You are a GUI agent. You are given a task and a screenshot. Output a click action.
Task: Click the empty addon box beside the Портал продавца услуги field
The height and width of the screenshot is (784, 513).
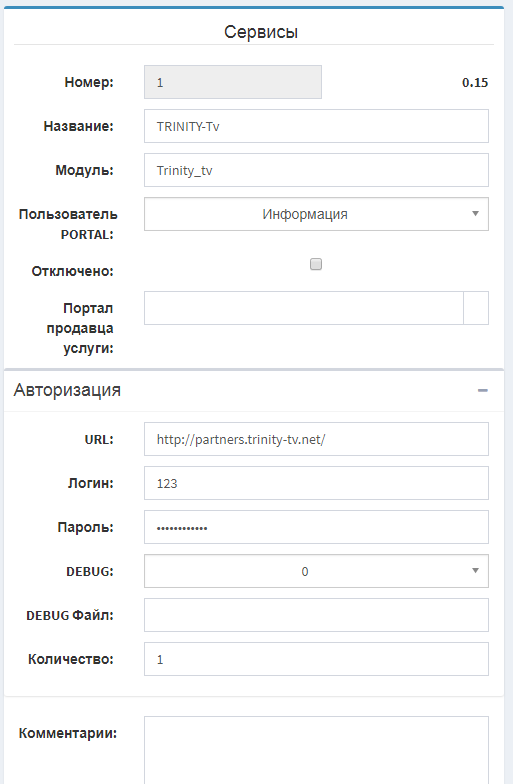point(476,308)
